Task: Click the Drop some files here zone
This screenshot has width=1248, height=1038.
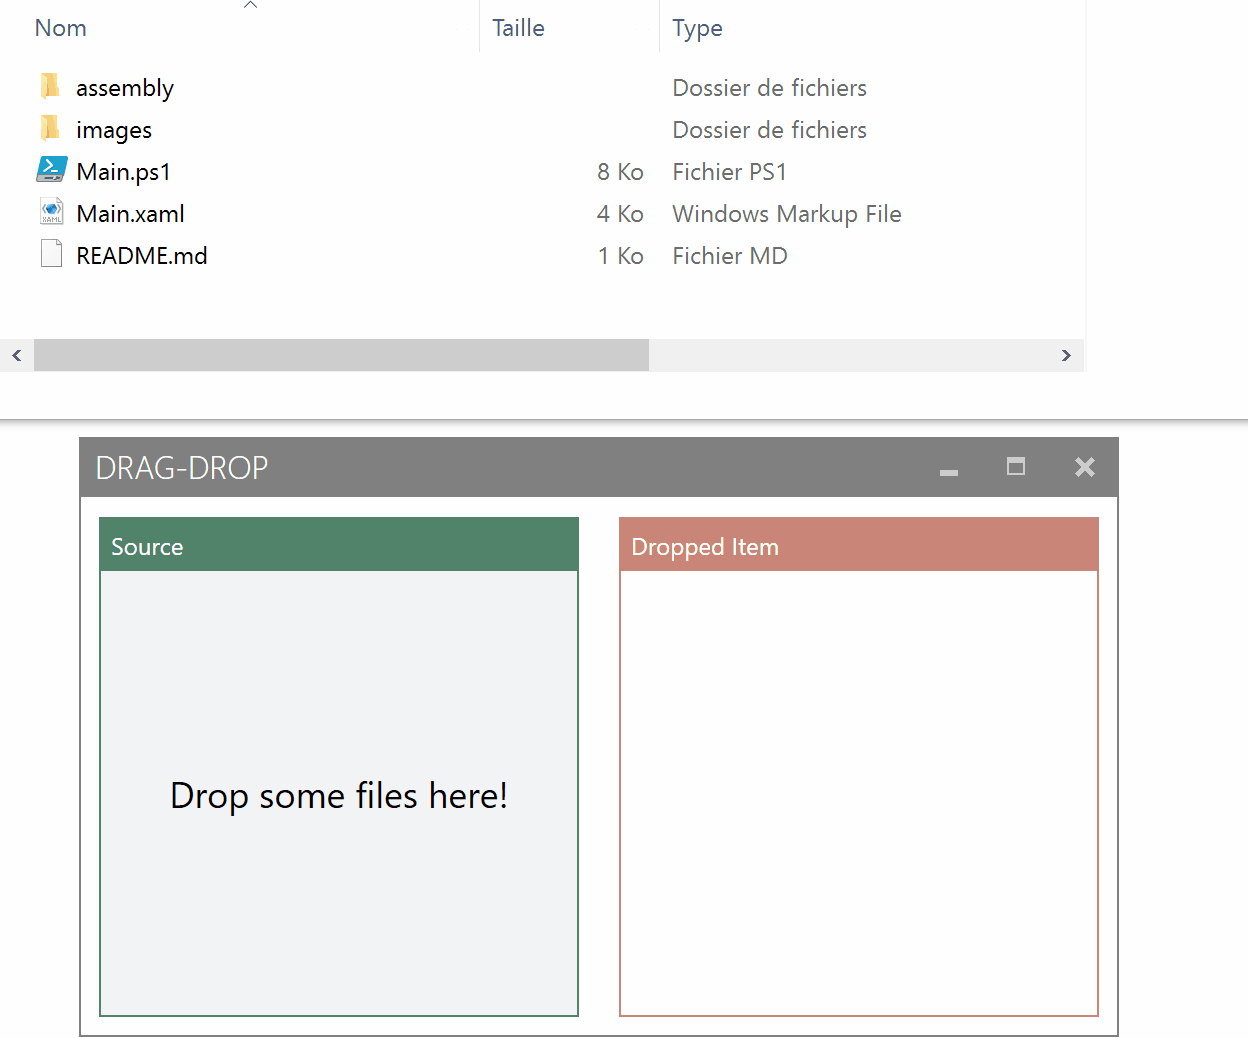Action: click(x=339, y=795)
